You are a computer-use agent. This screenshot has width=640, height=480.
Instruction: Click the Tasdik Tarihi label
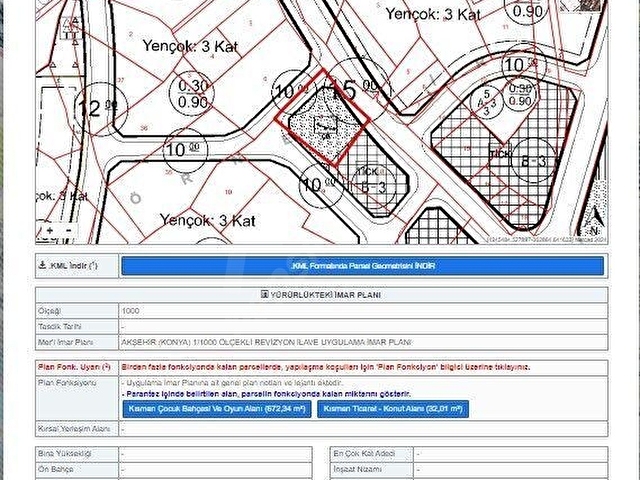pos(60,327)
